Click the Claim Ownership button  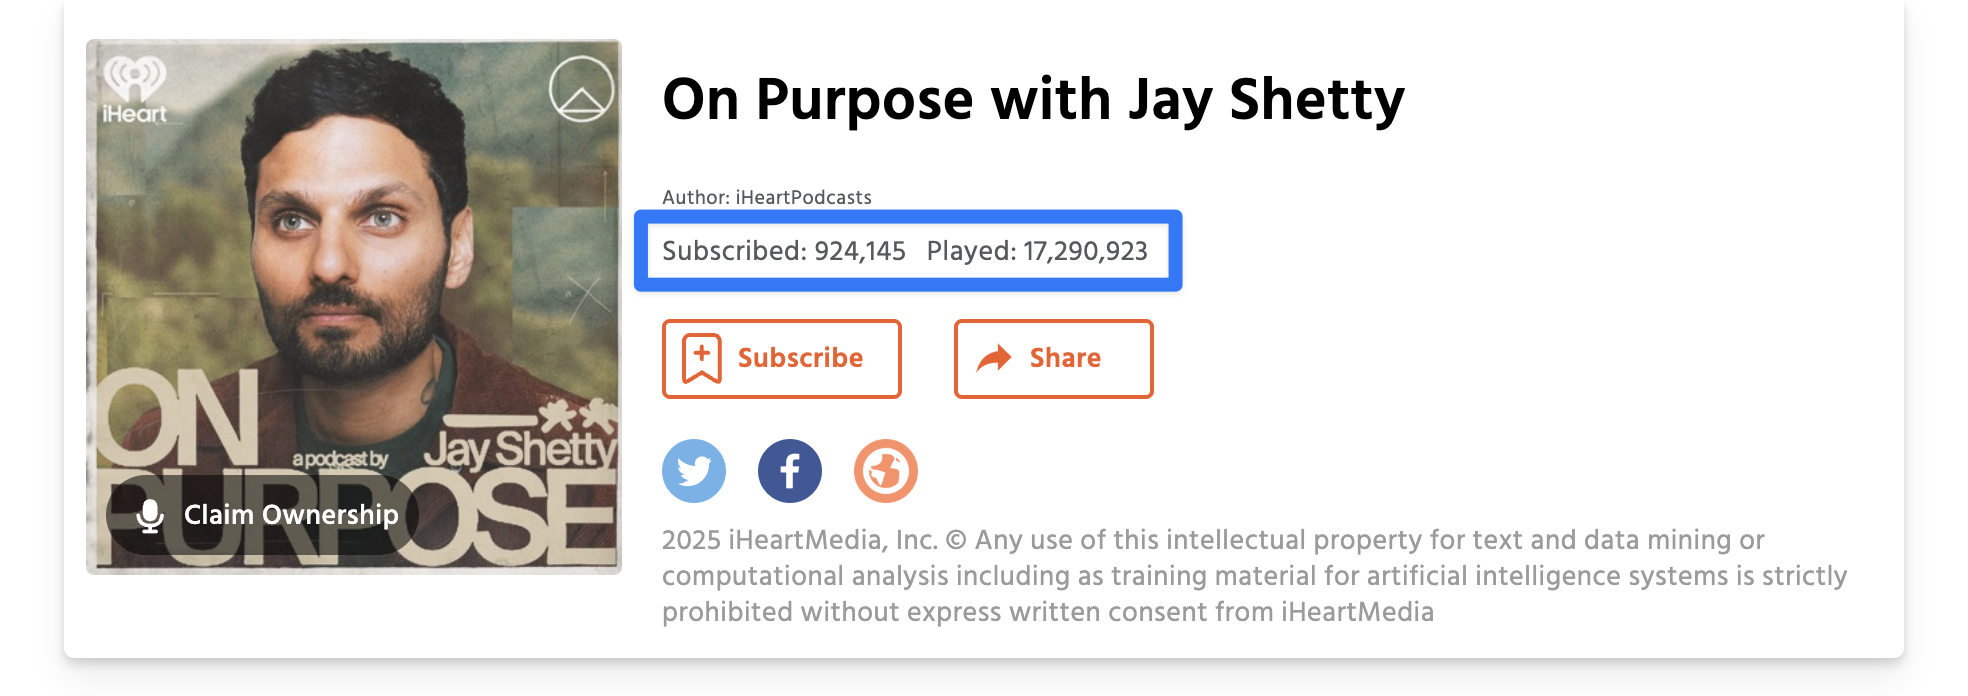click(x=255, y=516)
